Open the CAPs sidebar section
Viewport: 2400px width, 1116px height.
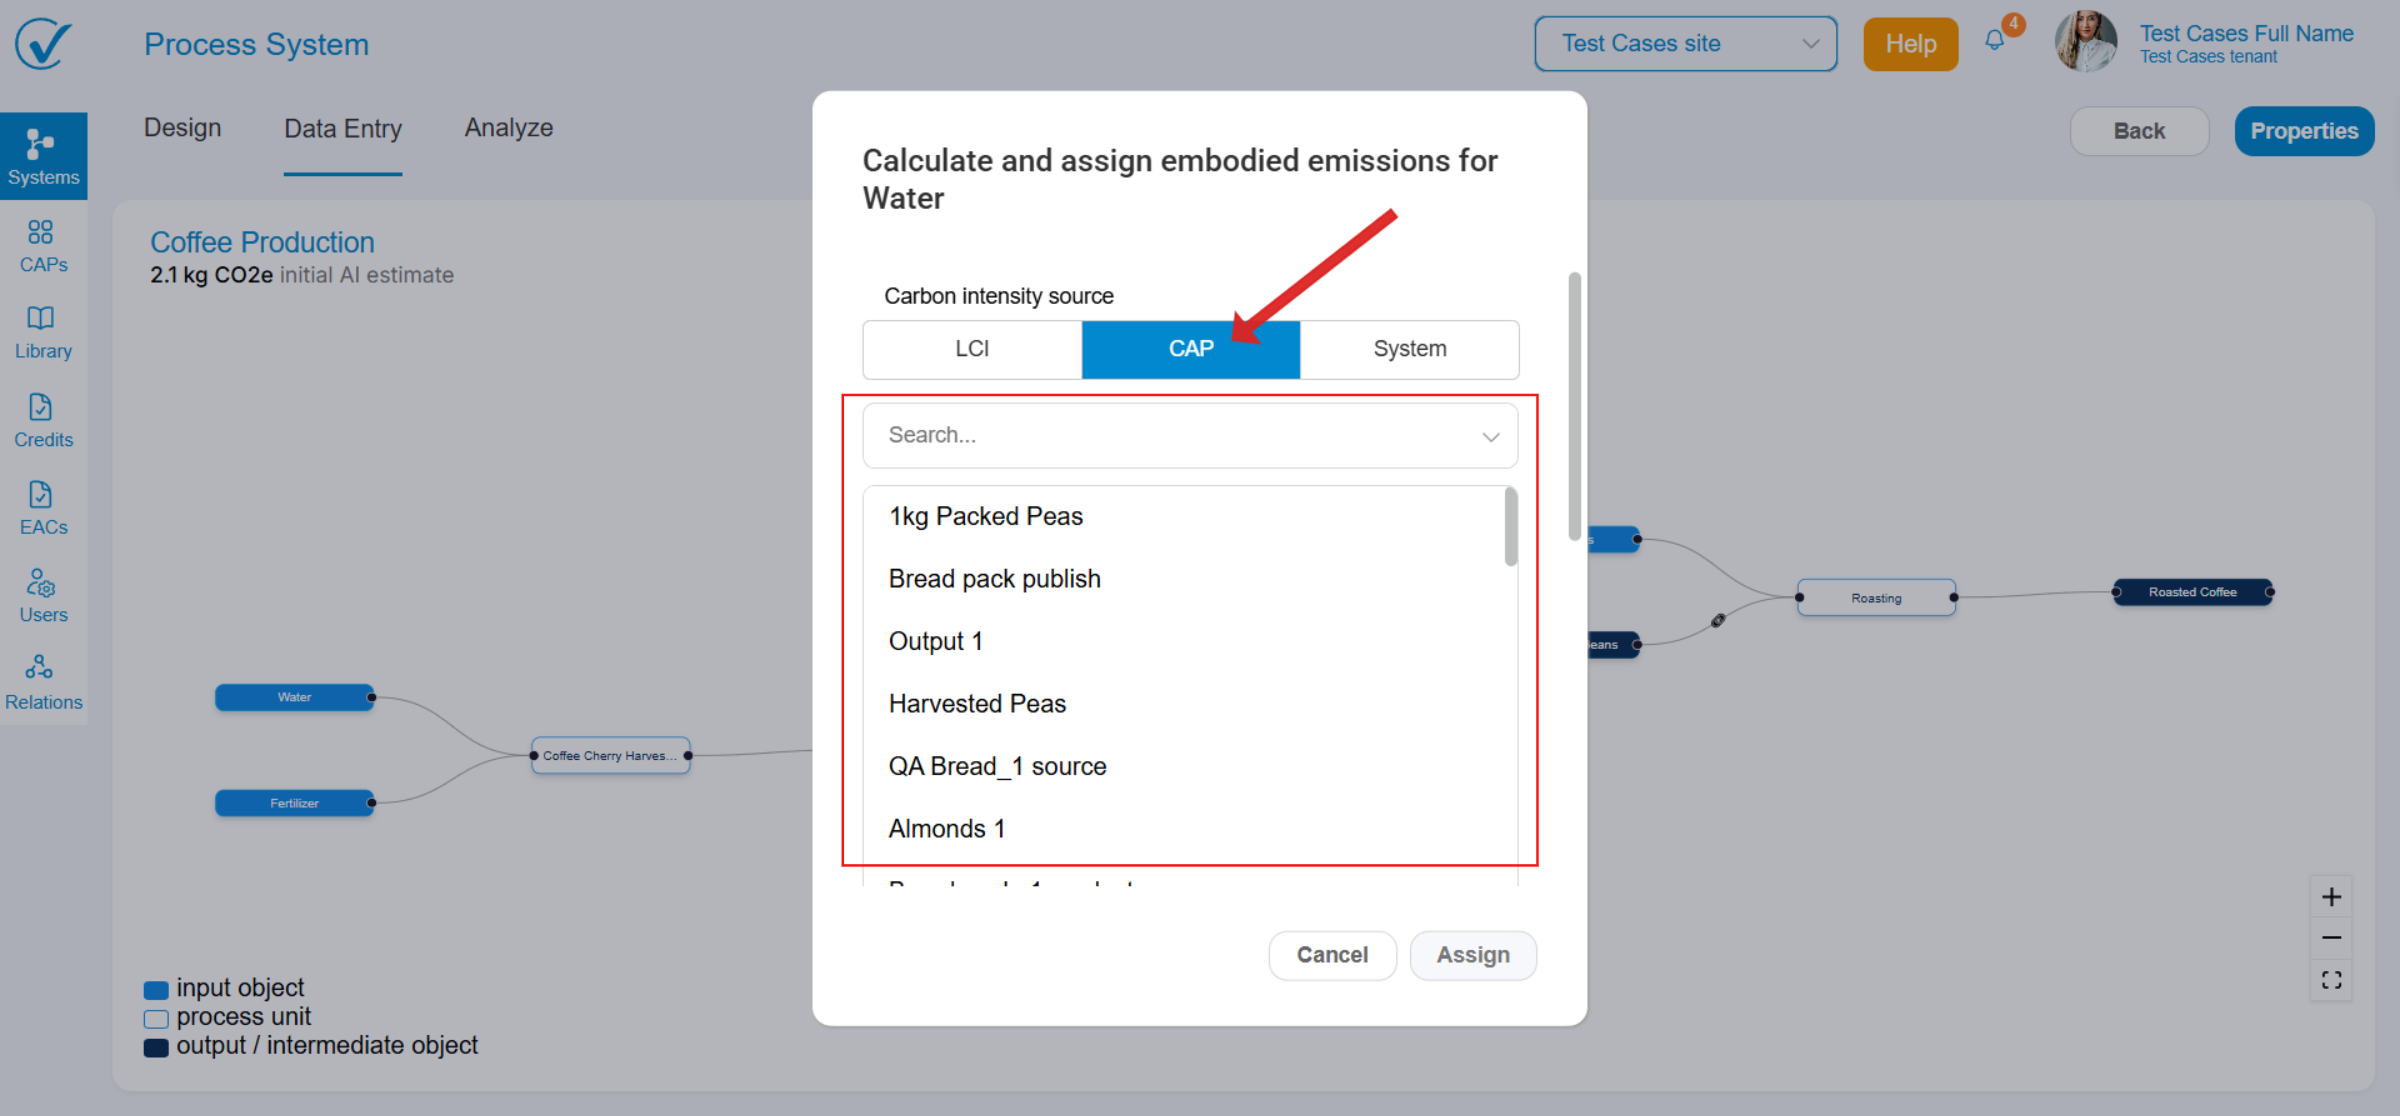[42, 245]
